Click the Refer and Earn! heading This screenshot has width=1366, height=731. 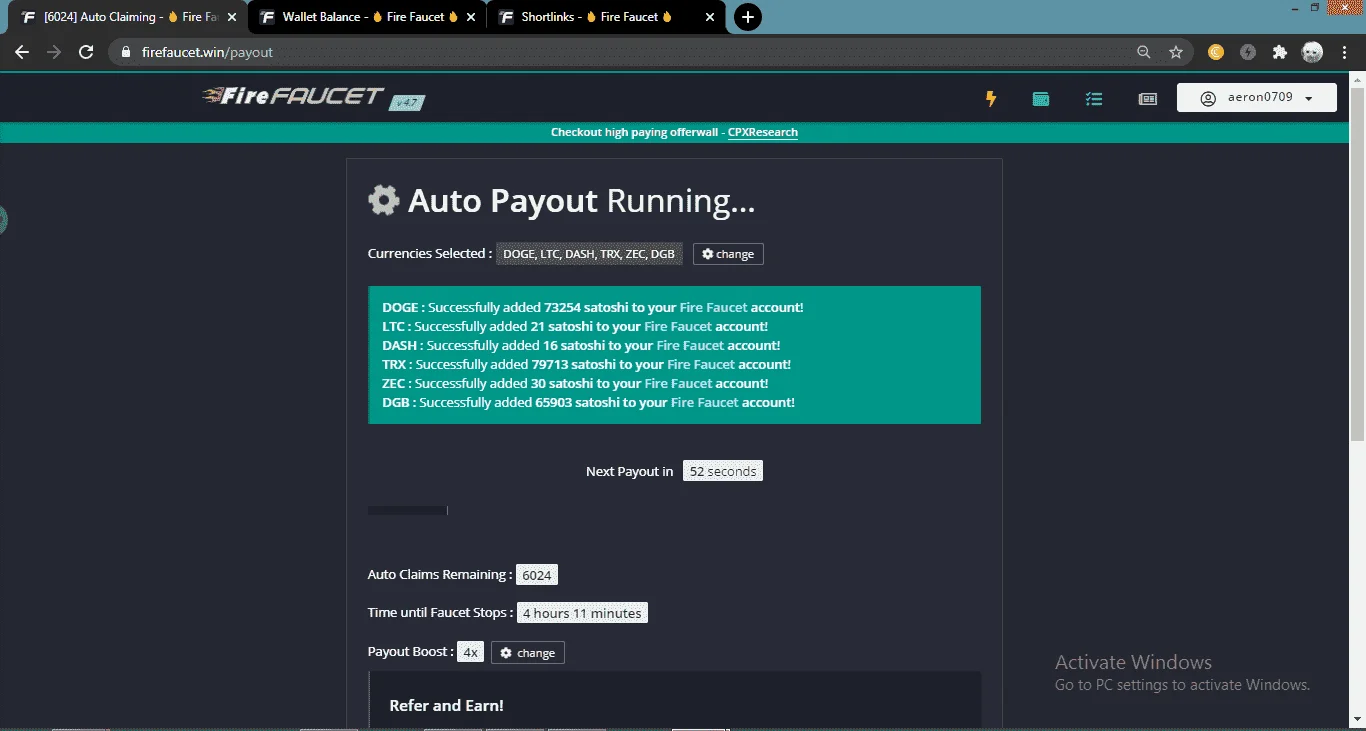coord(446,705)
